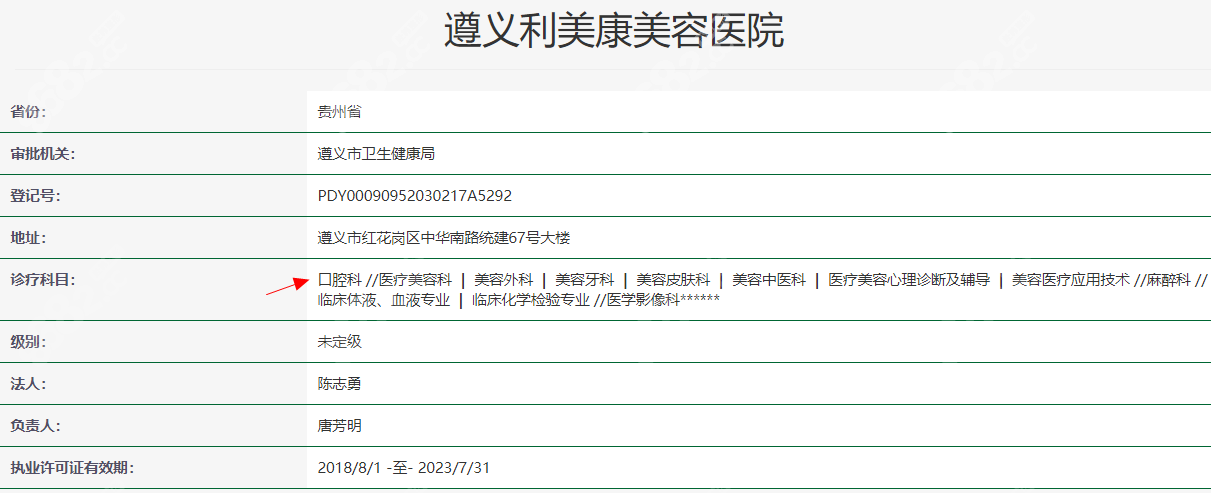Select the name 唐芳明
Screen dimensions: 1211x493
point(340,426)
